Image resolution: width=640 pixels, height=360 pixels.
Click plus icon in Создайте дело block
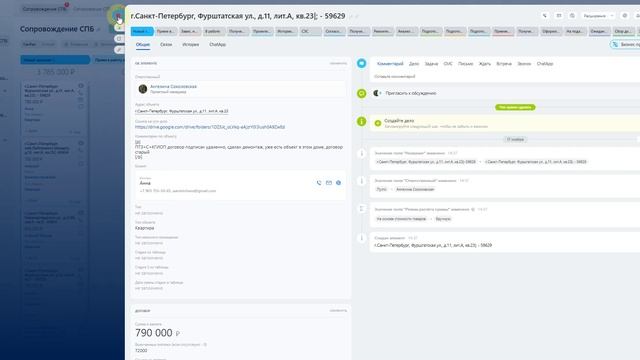click(x=378, y=123)
